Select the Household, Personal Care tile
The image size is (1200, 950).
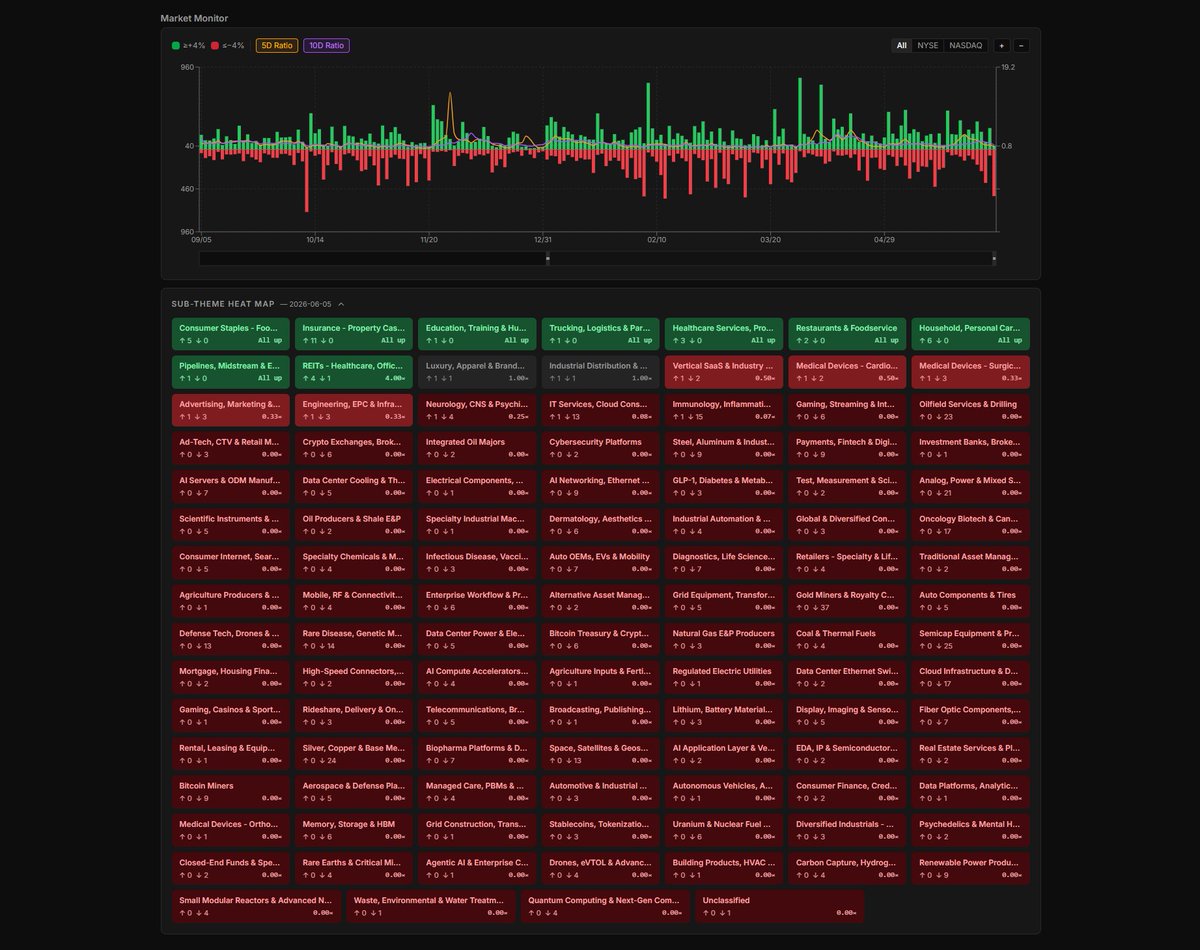[x=970, y=333]
